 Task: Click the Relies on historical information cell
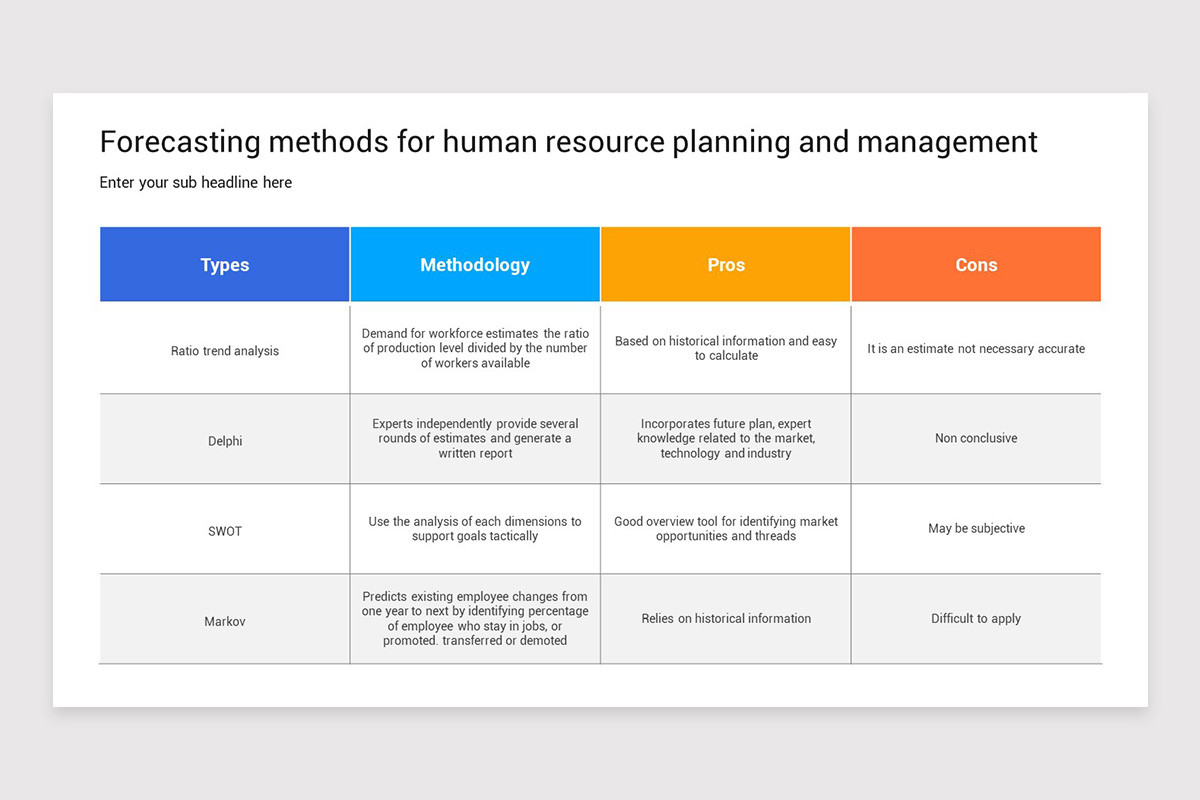[726, 619]
